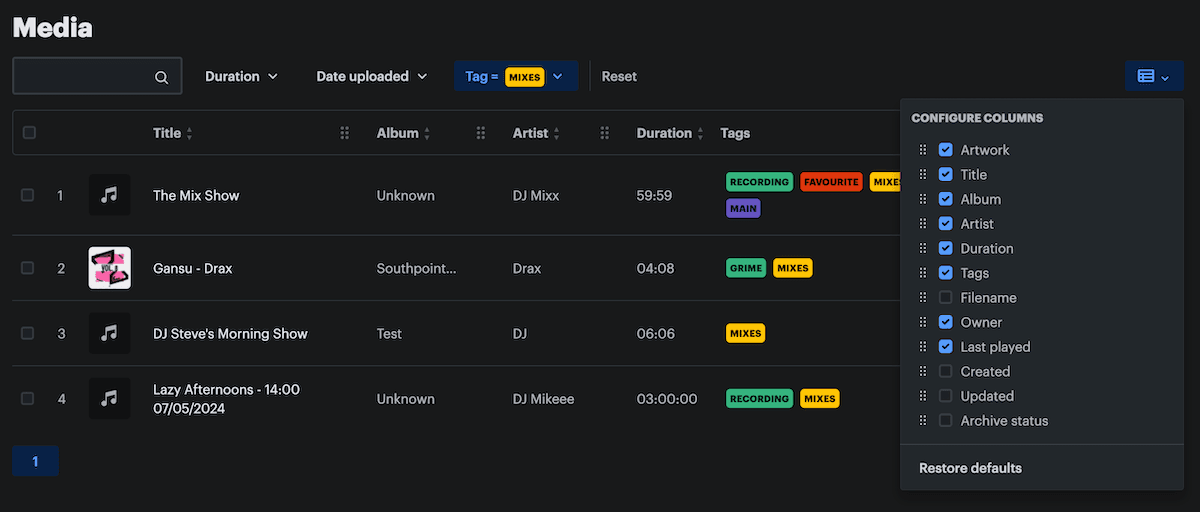
Task: Click the Owner entry in Configure Columns
Action: 981,322
